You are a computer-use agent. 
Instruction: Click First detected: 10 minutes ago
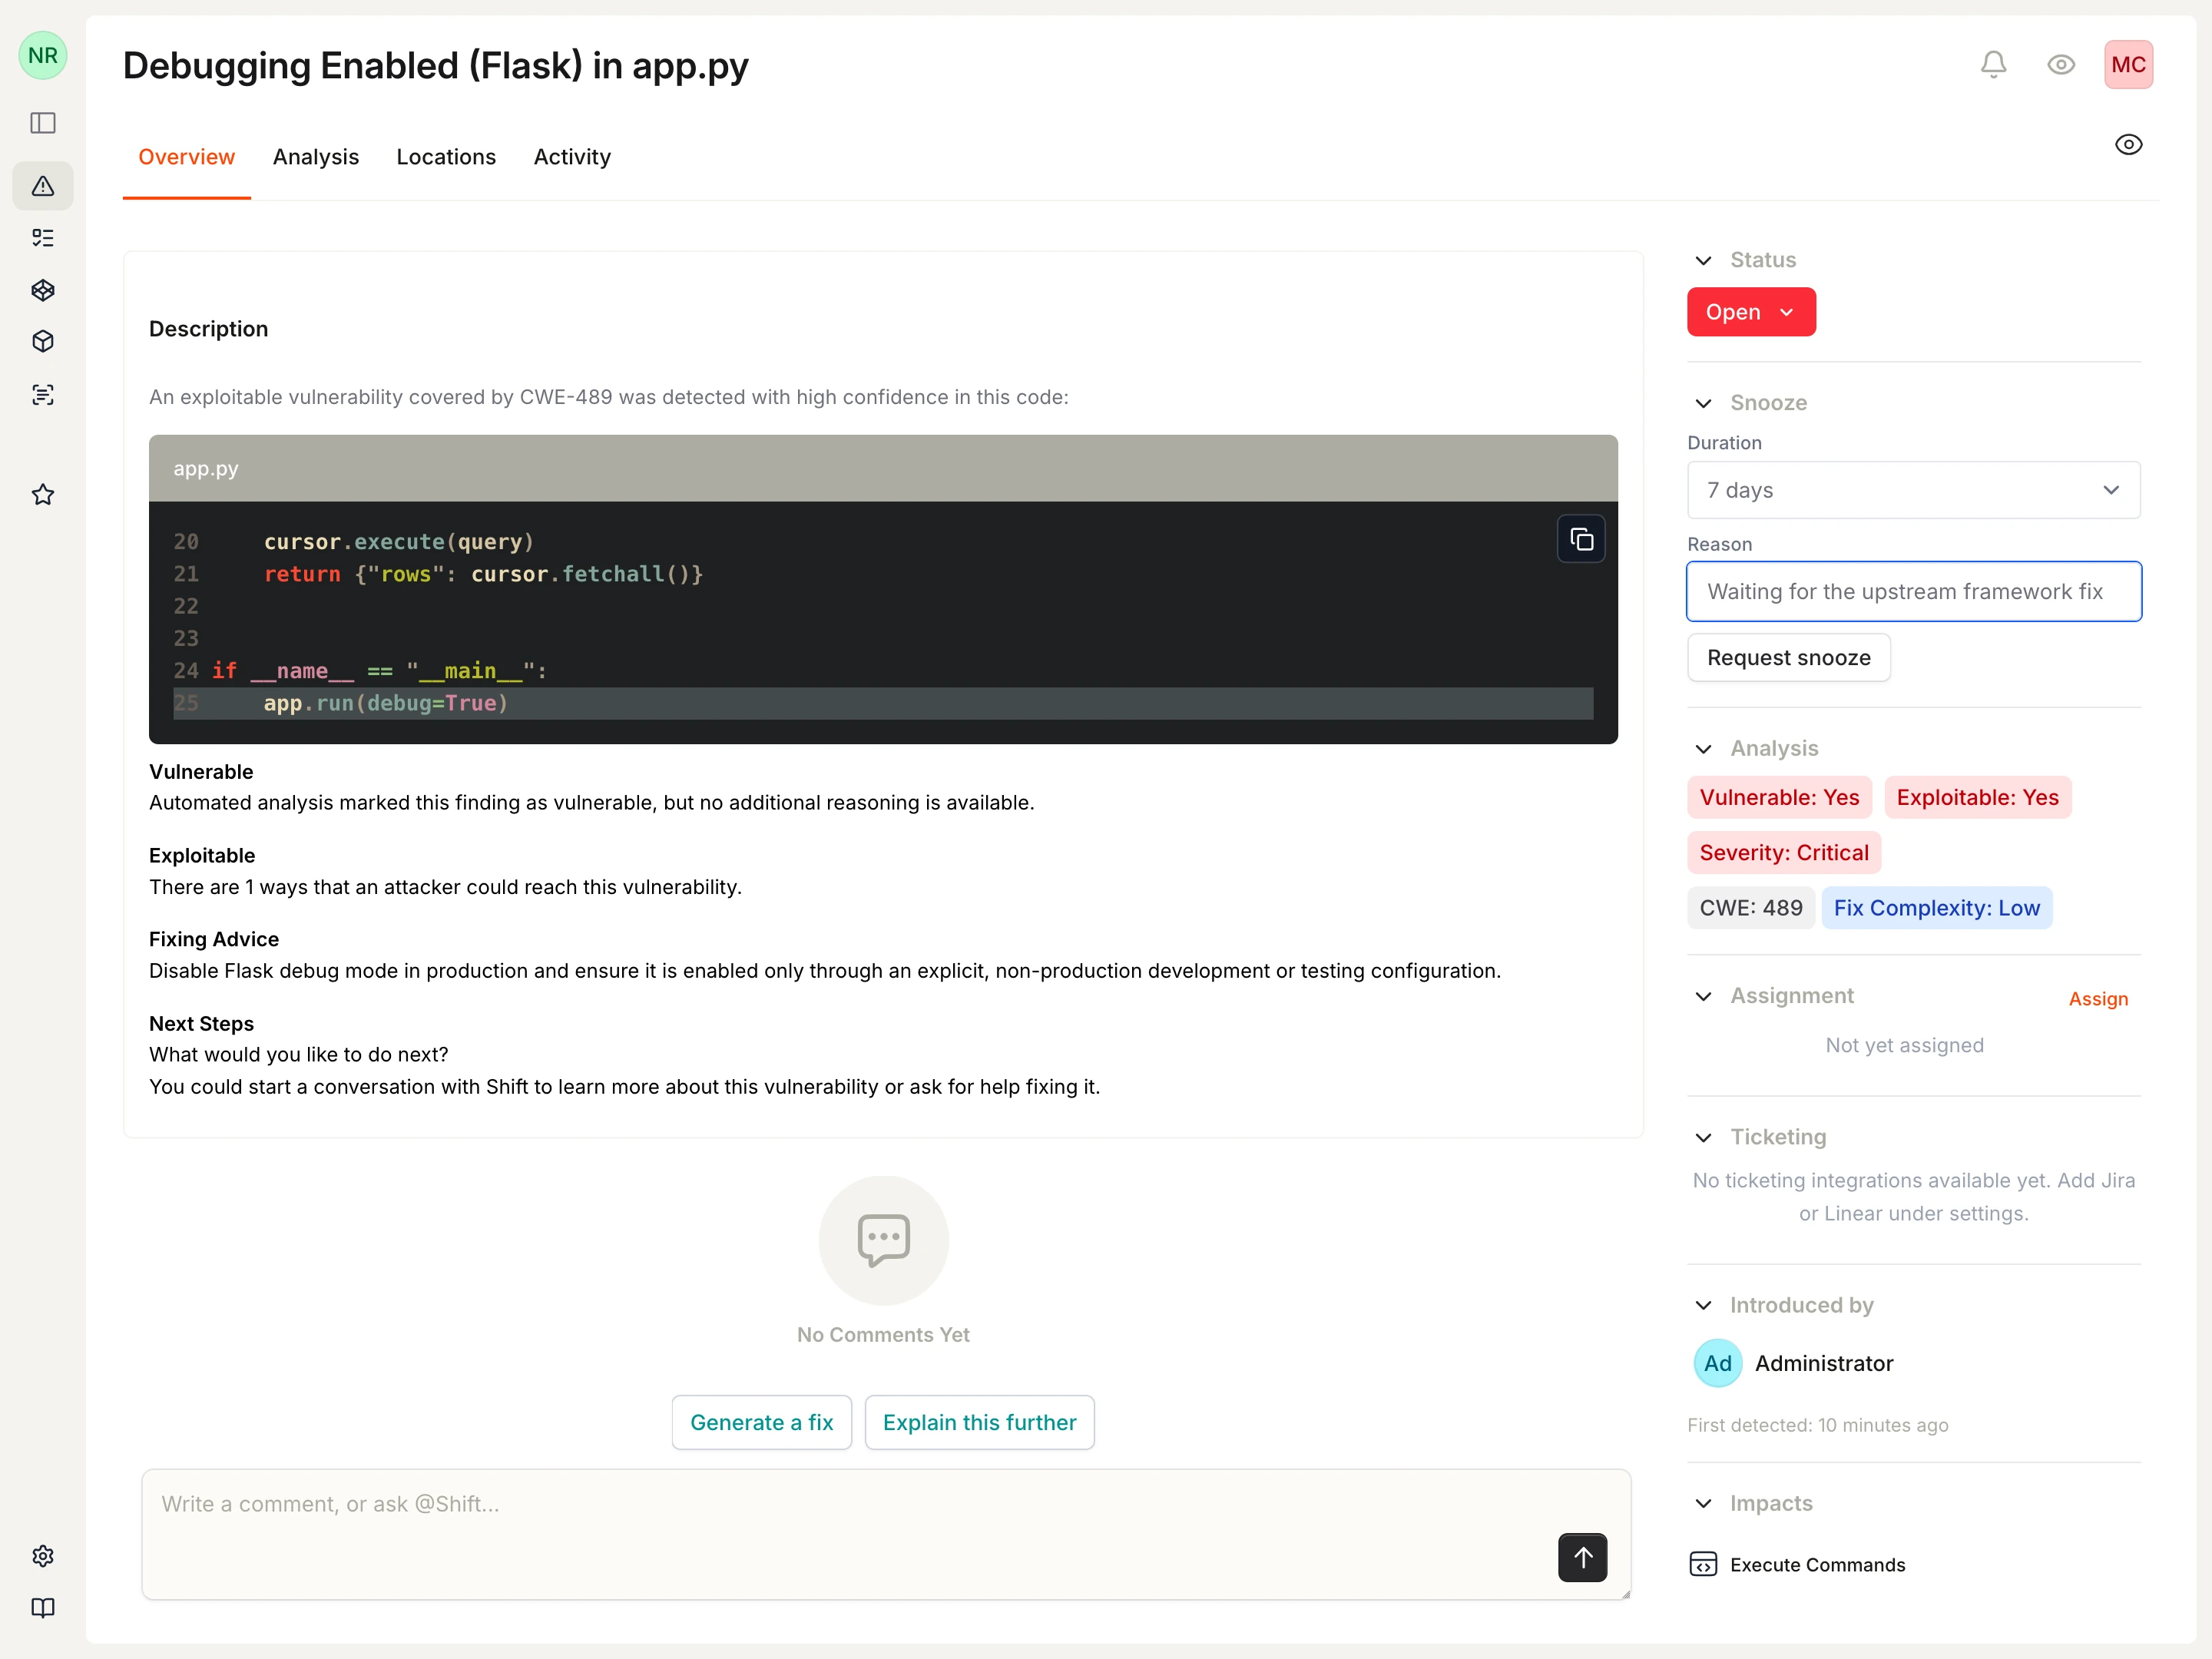pyautogui.click(x=1817, y=1425)
